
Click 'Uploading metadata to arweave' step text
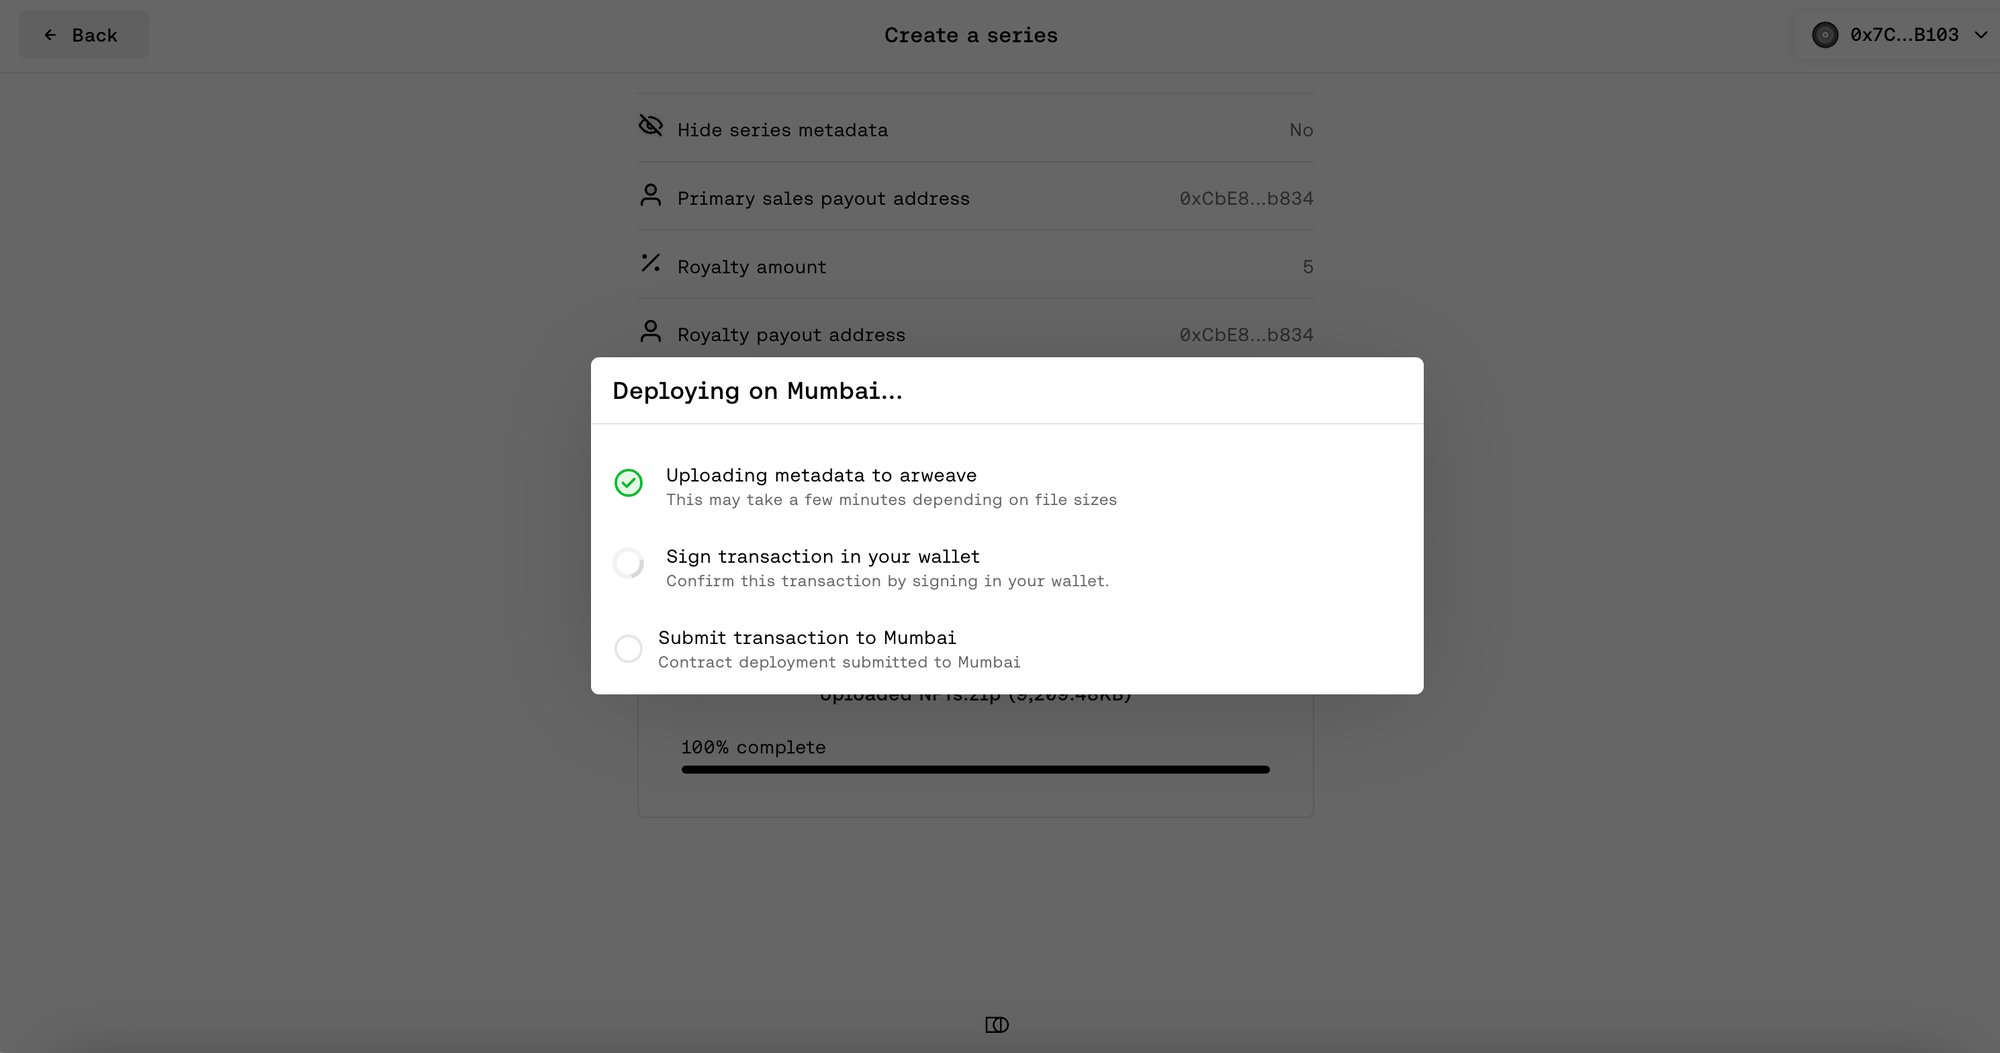pos(821,475)
